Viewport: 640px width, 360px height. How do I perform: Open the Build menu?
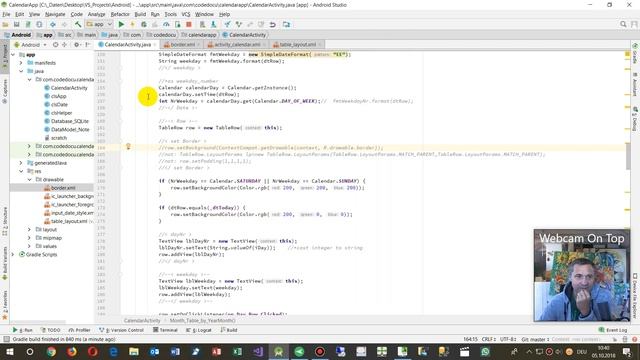pos(140,14)
